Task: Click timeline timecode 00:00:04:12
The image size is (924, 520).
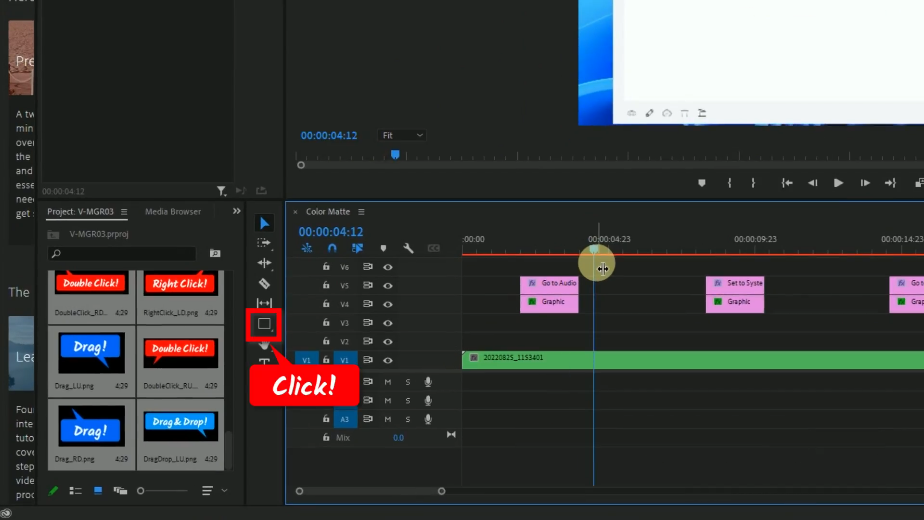Action: pos(331,232)
